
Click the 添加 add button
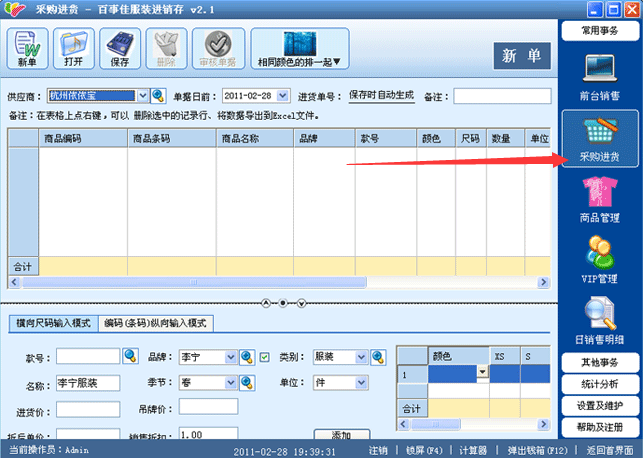[x=342, y=434]
